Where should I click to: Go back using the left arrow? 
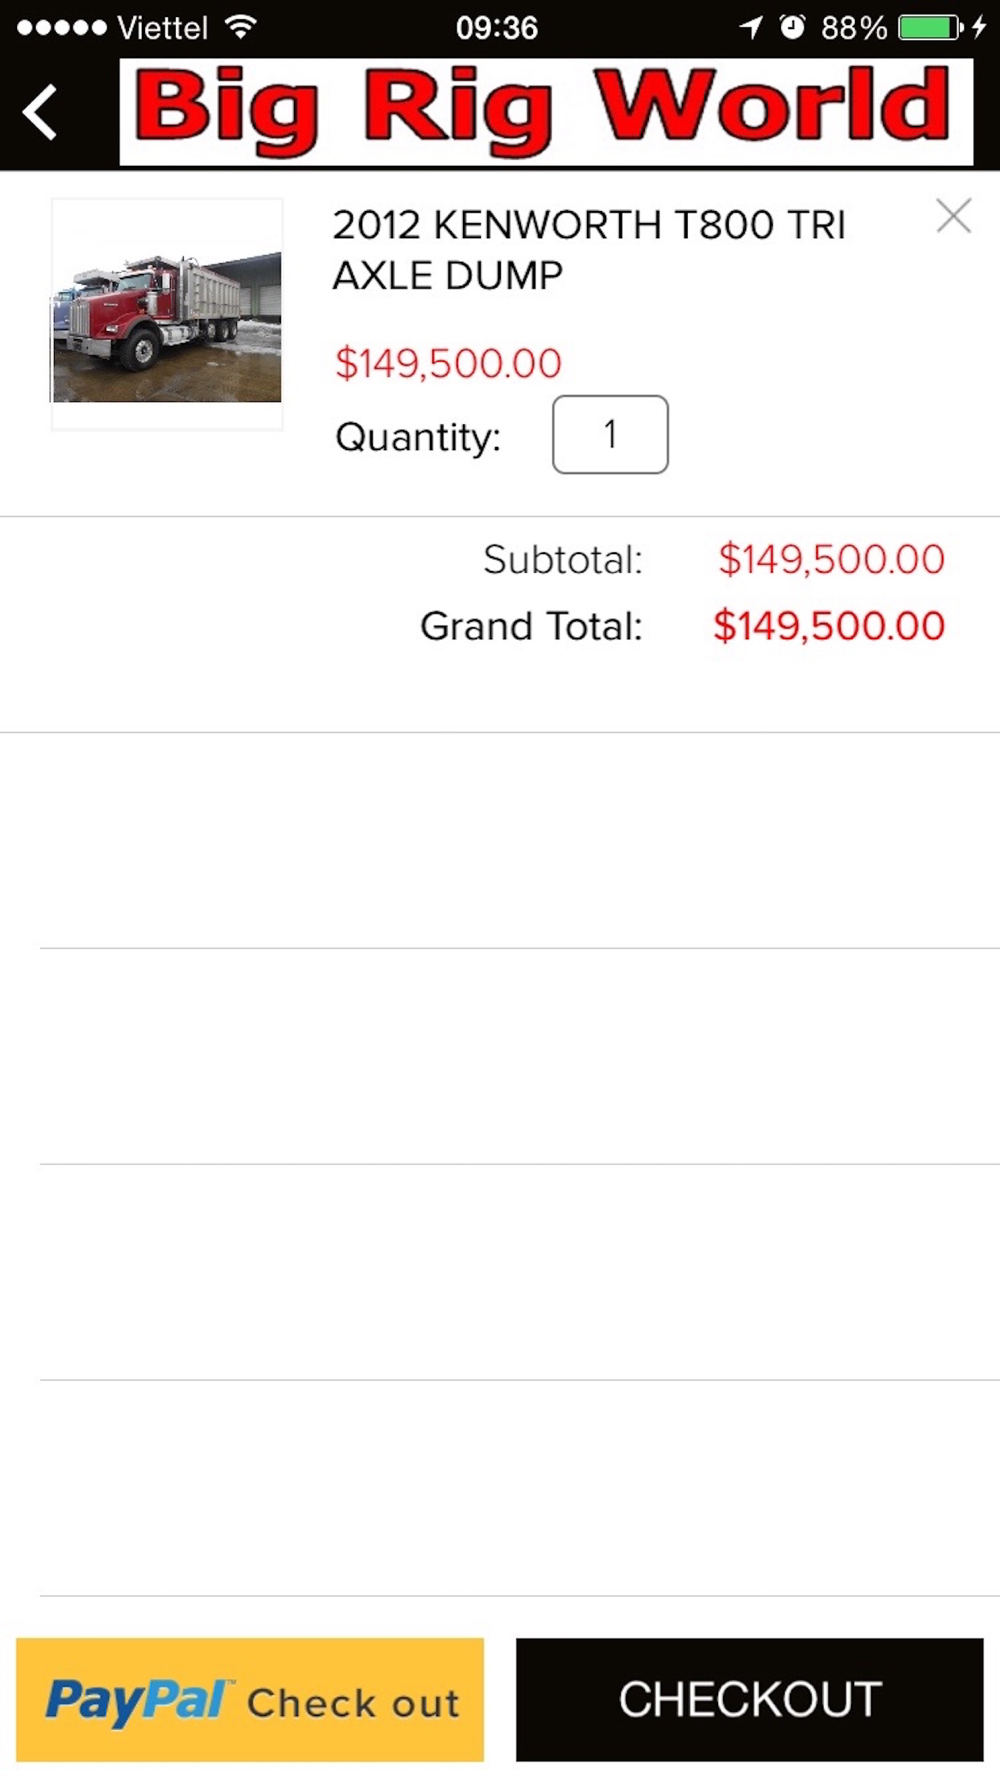pyautogui.click(x=40, y=112)
